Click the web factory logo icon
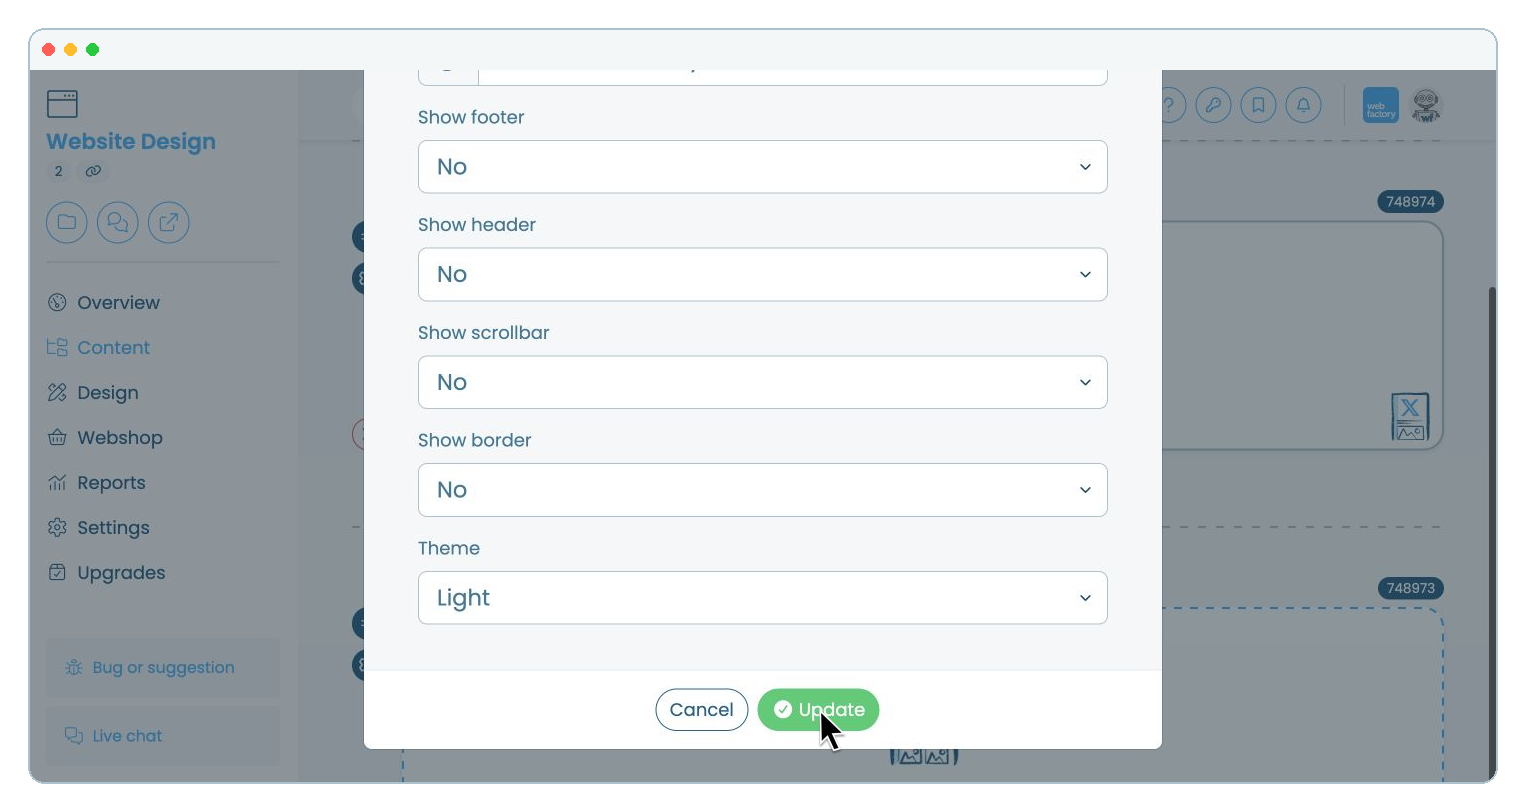Screen dimensions: 1526x812 [1381, 105]
